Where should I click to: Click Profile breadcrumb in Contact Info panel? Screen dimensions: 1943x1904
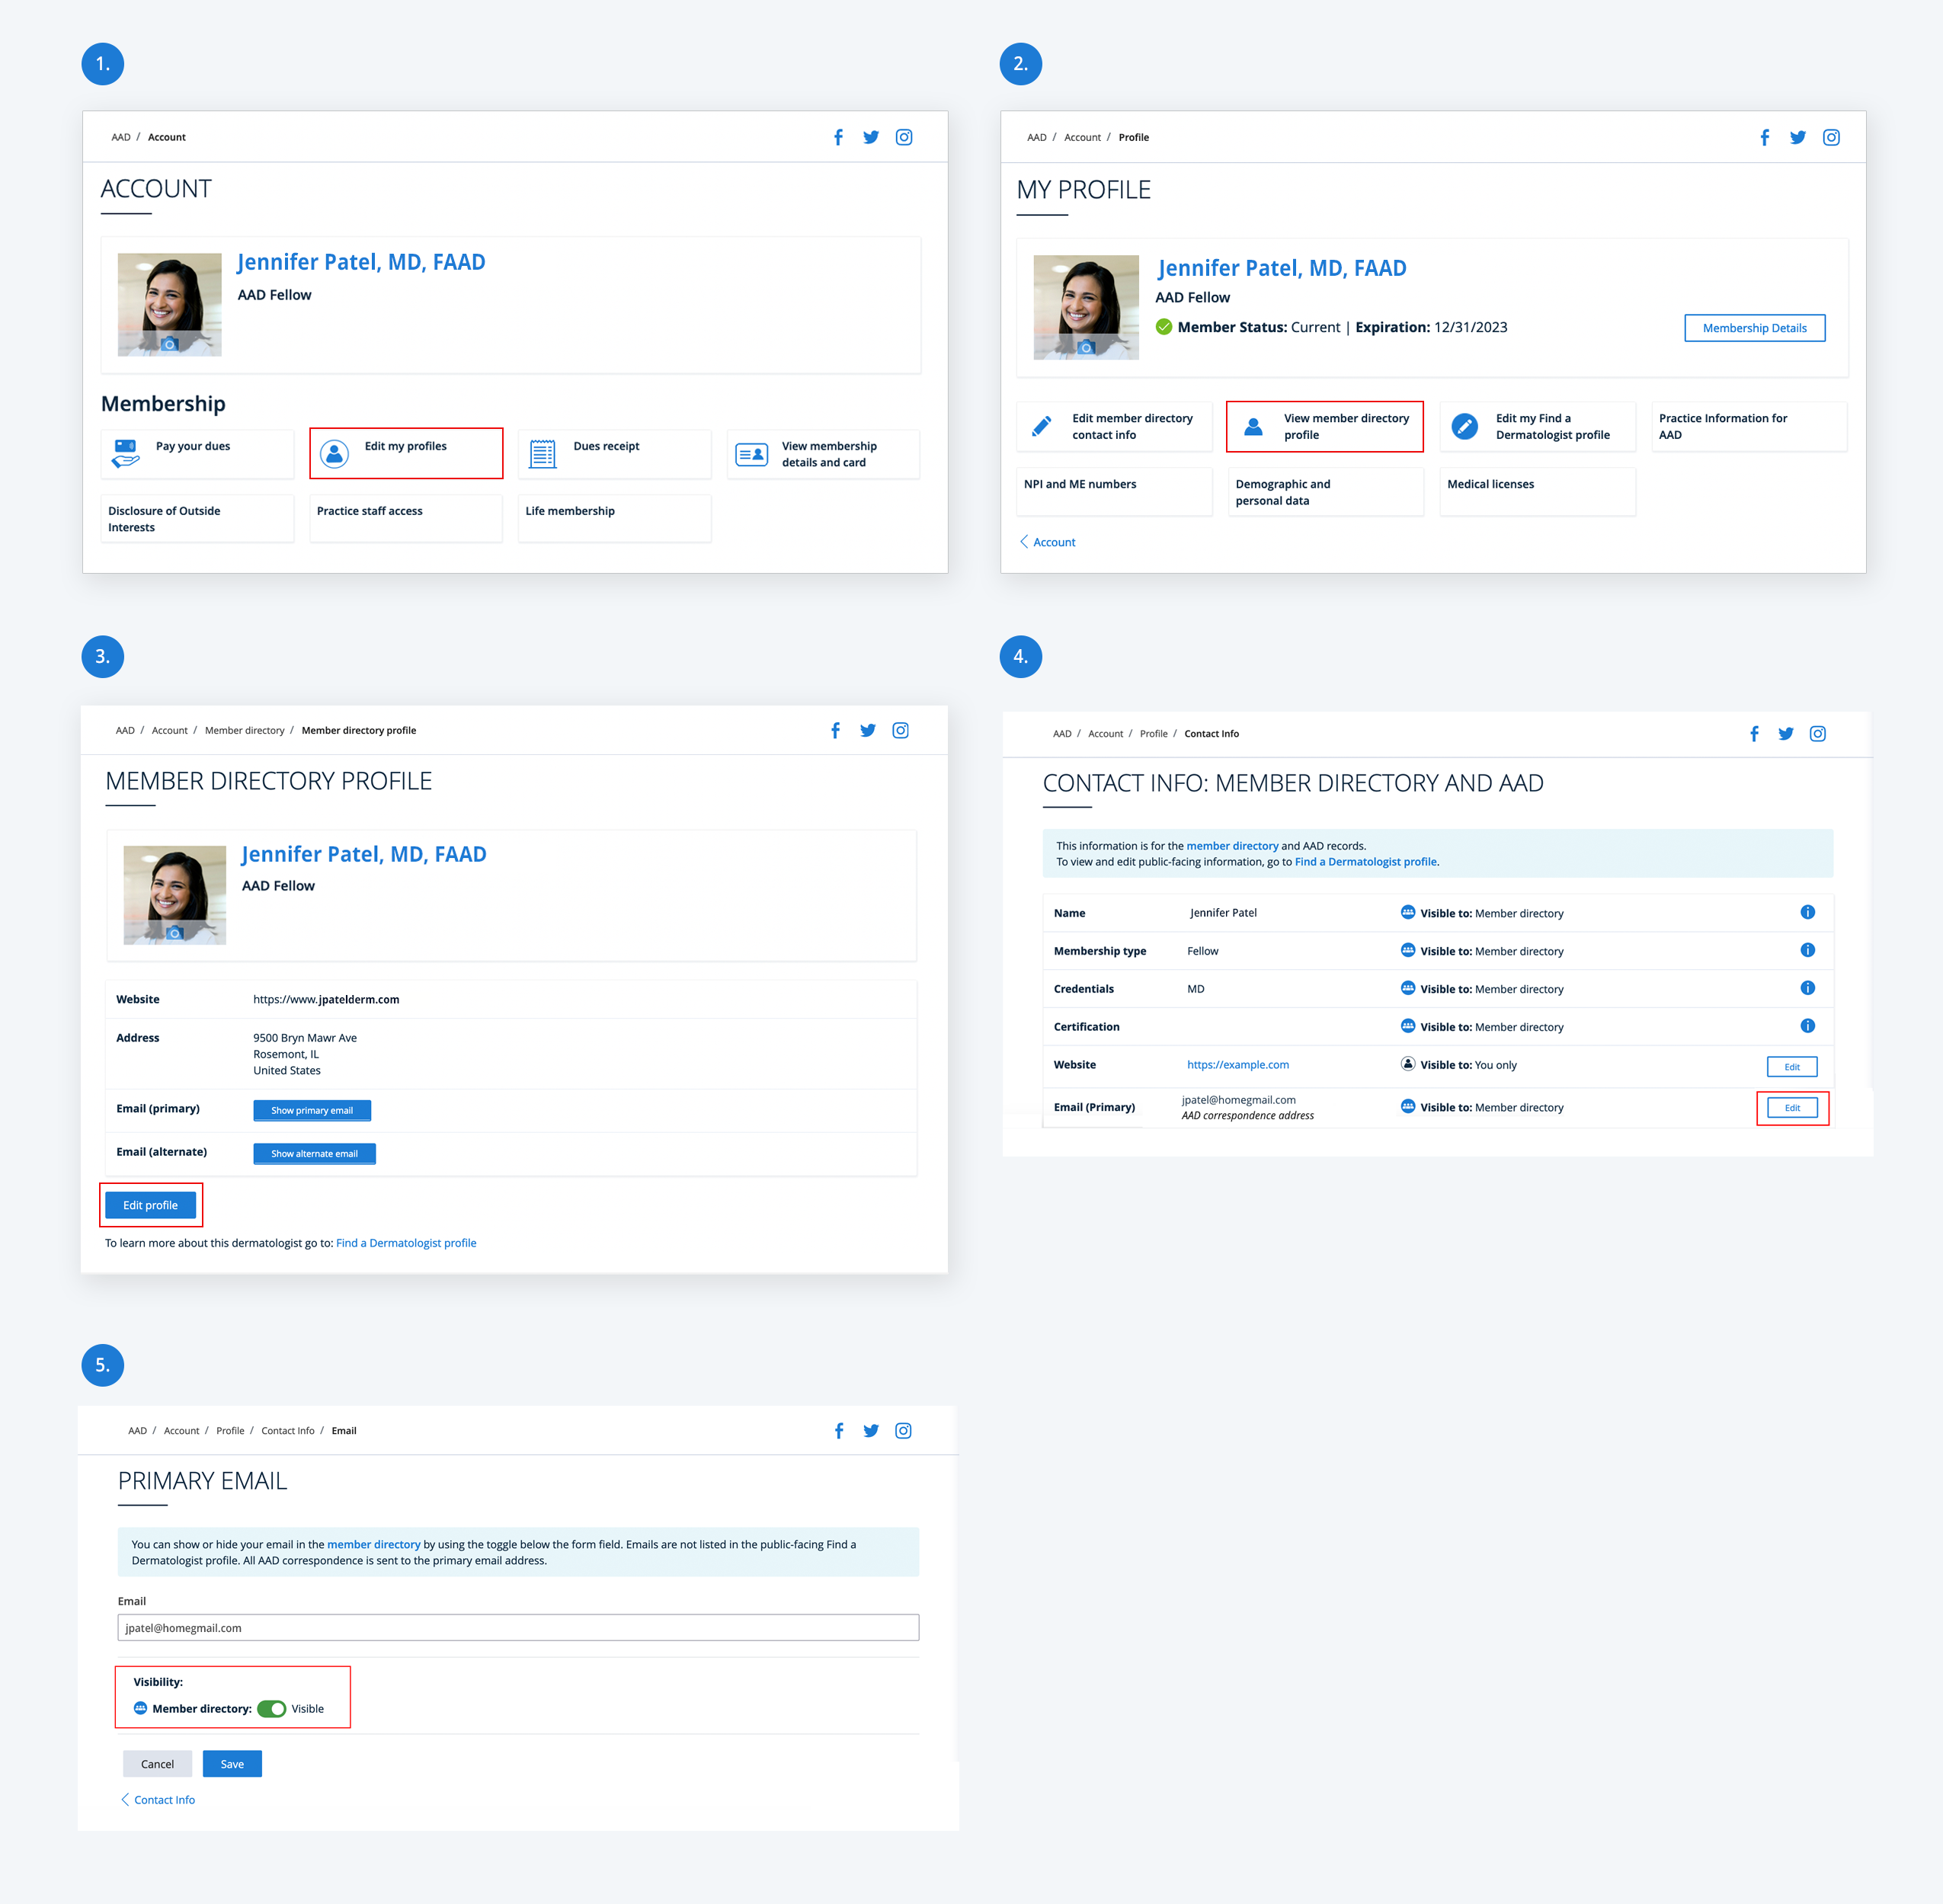pyautogui.click(x=1153, y=734)
